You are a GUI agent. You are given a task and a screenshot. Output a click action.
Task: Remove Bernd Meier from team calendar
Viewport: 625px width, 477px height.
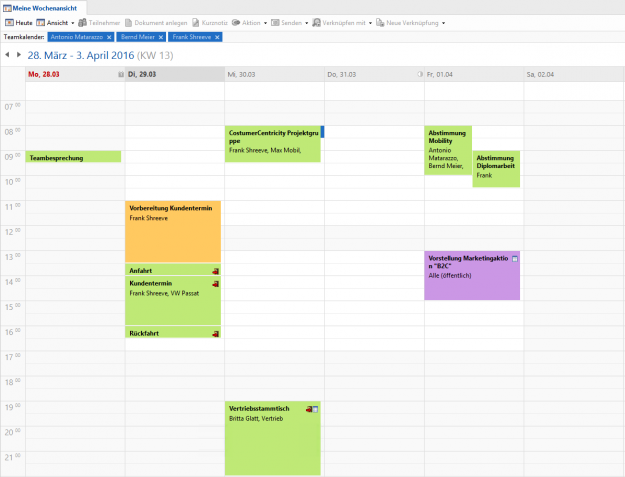click(161, 37)
